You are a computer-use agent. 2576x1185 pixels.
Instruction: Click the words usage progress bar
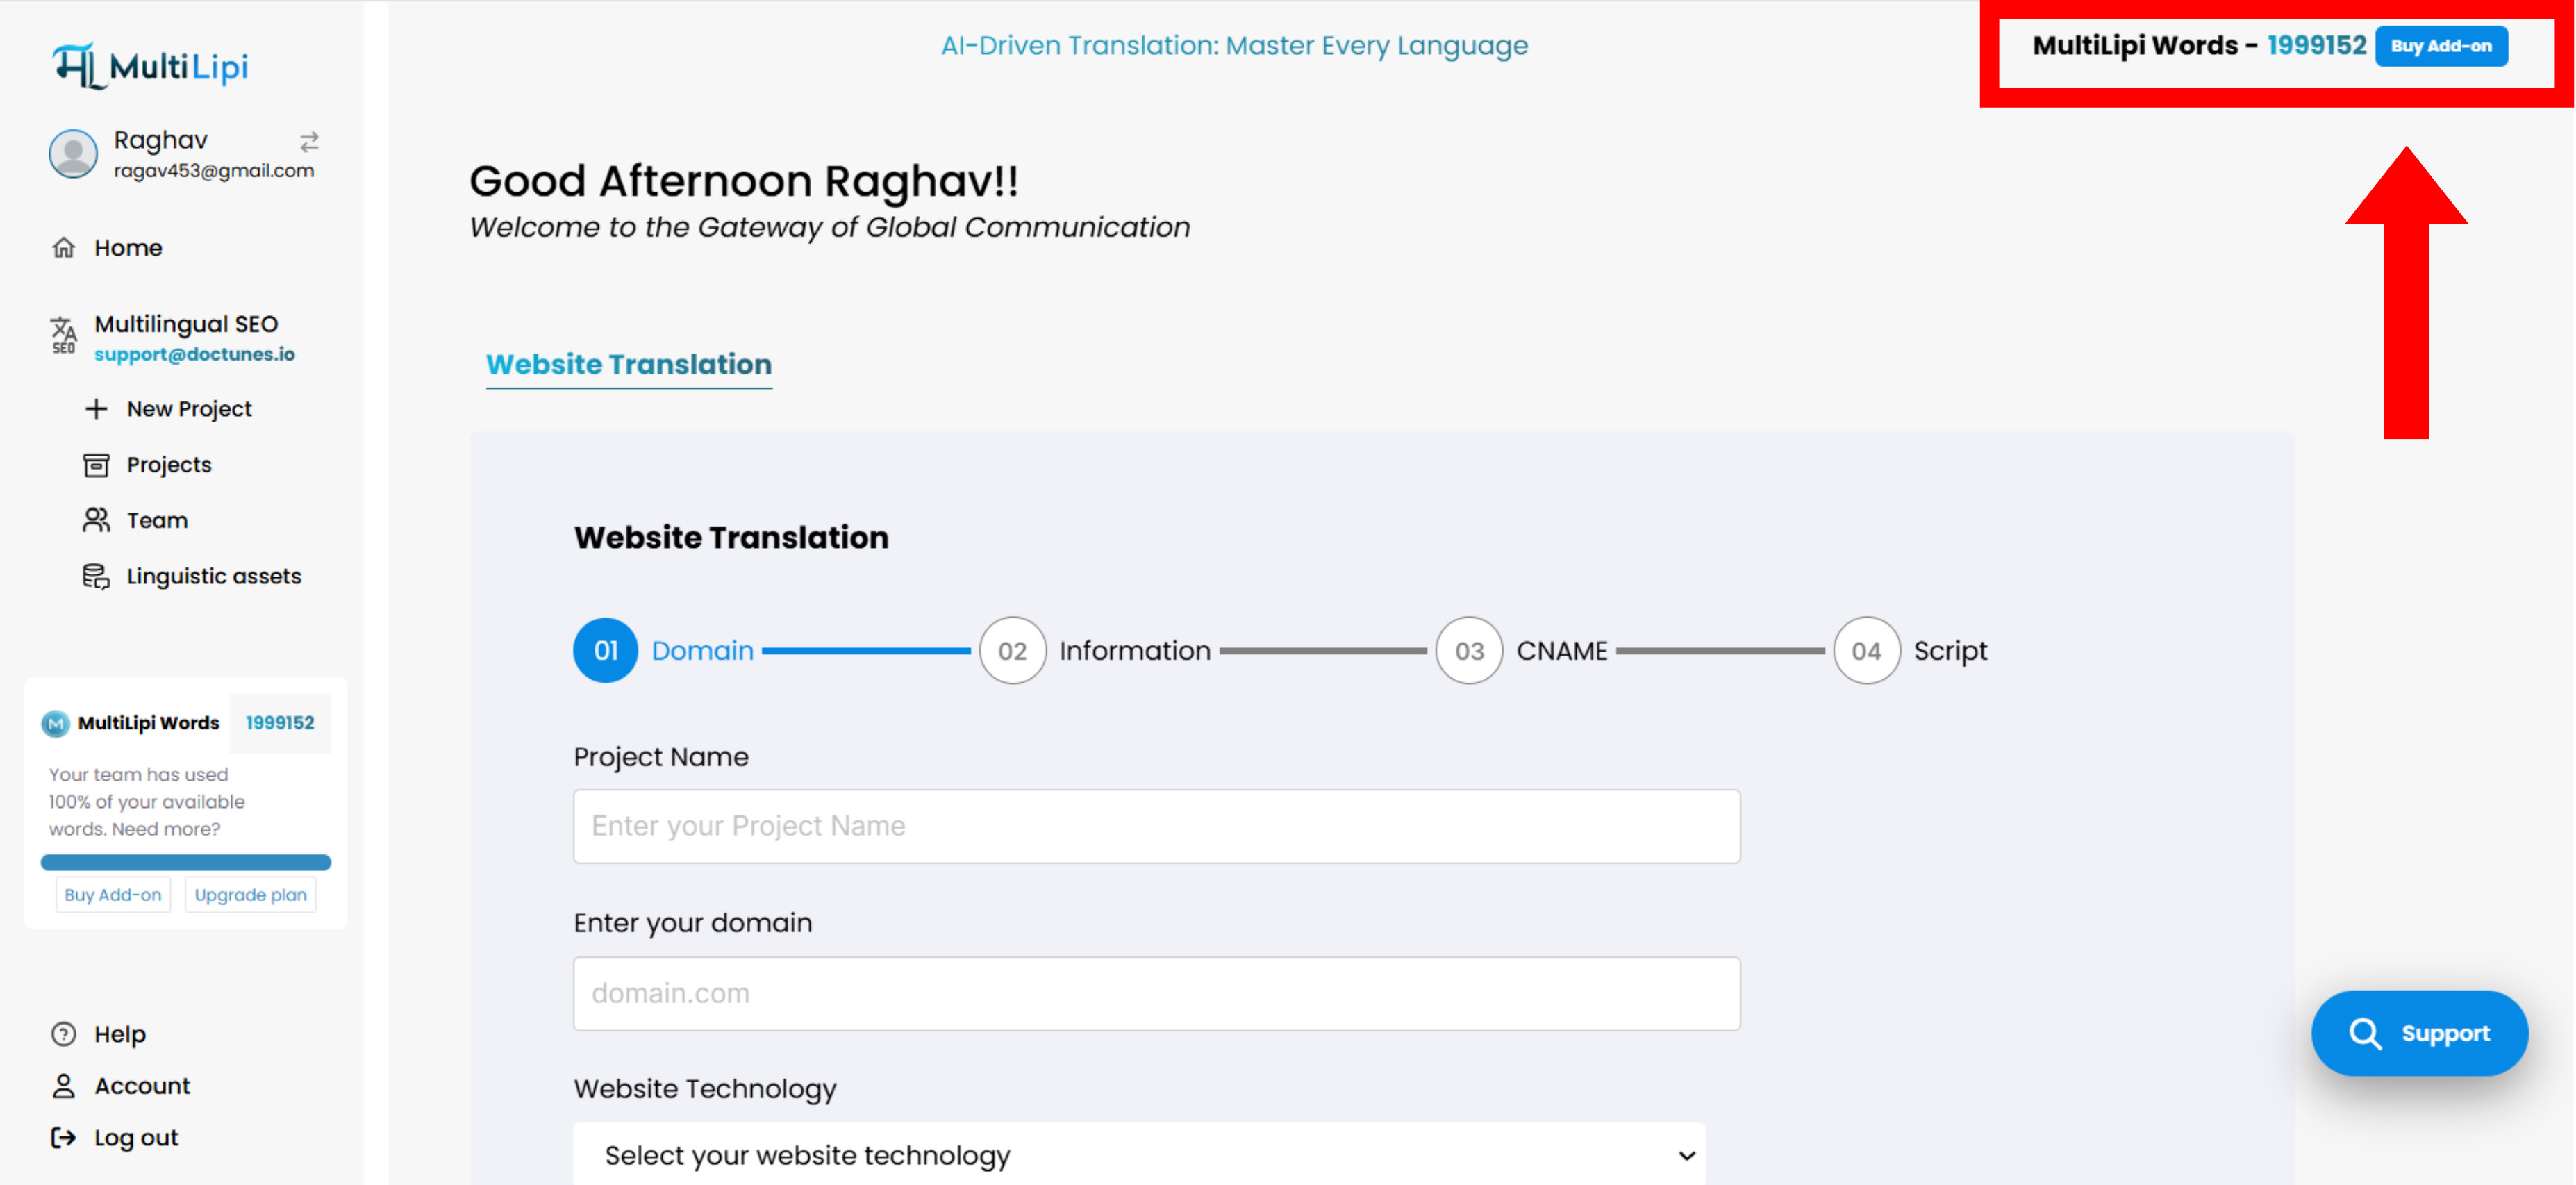186,862
